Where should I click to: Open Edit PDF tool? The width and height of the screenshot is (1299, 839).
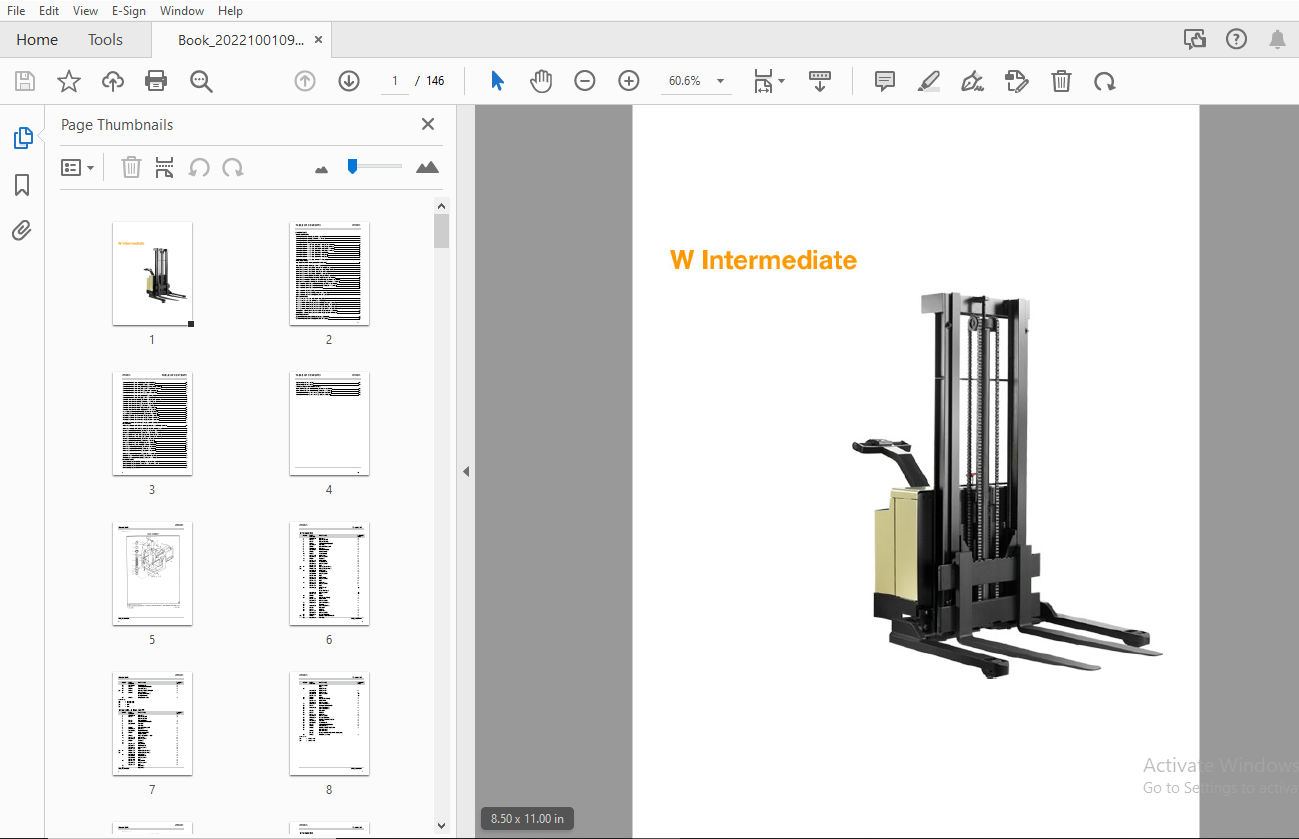click(x=1017, y=81)
